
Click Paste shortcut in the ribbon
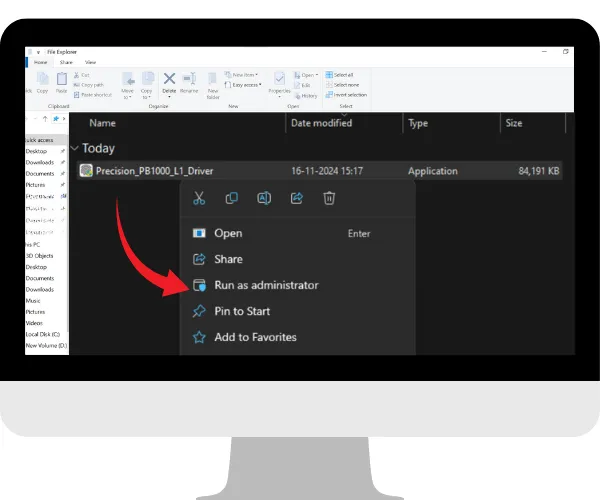(93, 95)
